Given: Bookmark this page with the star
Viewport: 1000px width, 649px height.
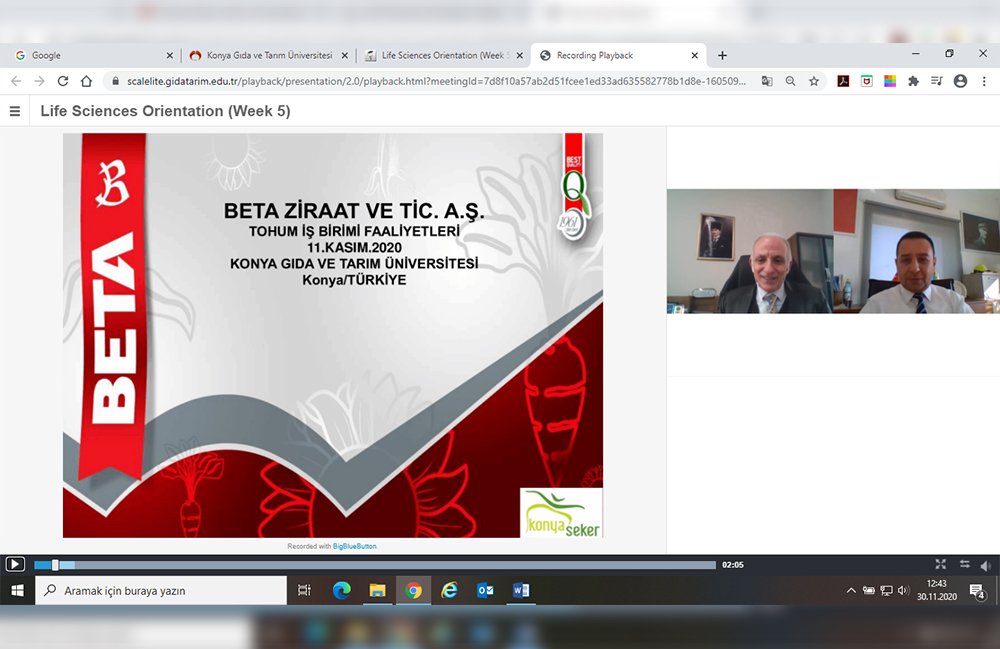Looking at the screenshot, I should pos(814,81).
